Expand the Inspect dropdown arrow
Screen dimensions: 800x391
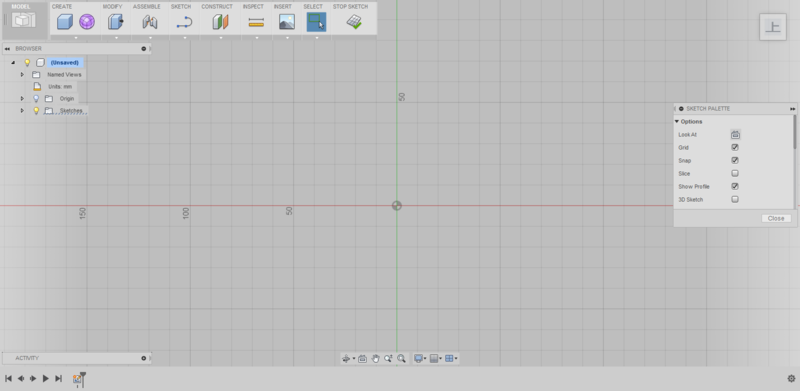click(x=257, y=38)
